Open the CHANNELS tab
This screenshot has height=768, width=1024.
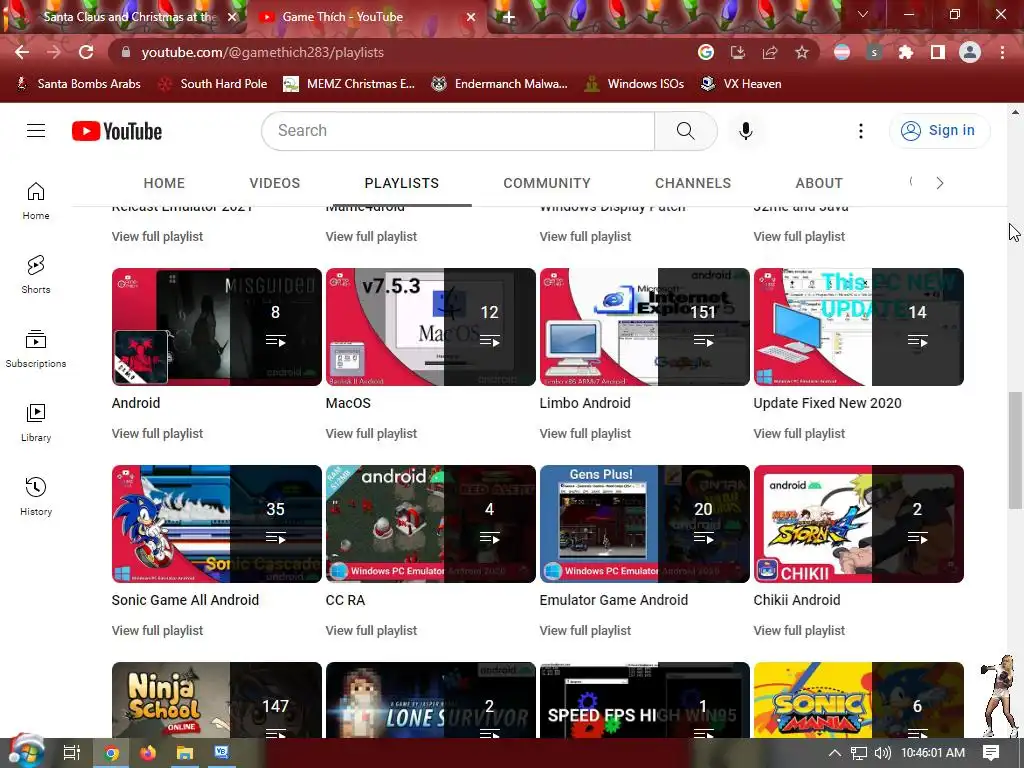coord(693,184)
